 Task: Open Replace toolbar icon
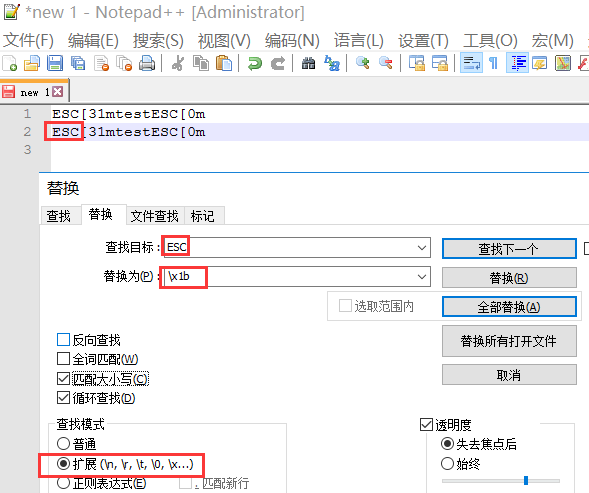(x=332, y=63)
